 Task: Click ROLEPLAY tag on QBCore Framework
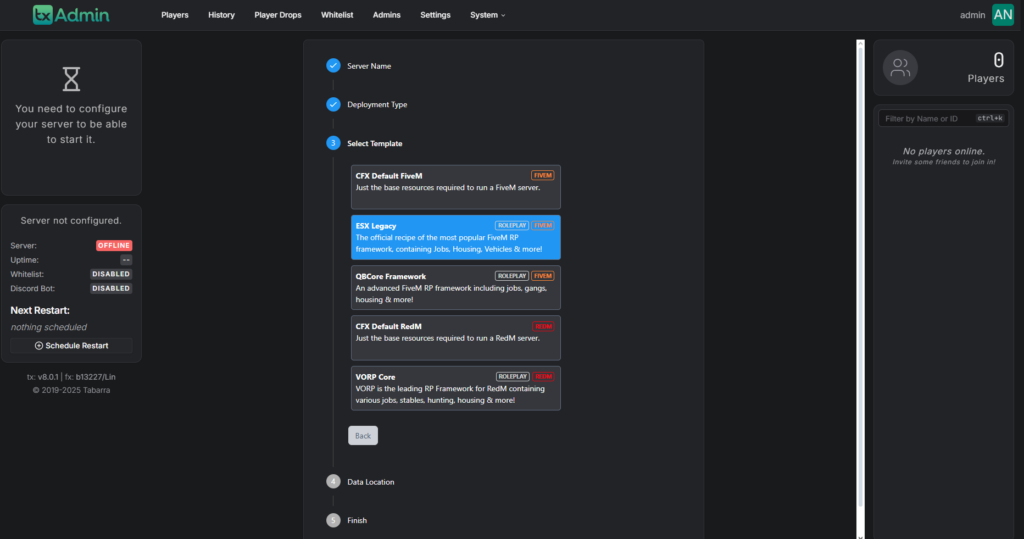511,276
